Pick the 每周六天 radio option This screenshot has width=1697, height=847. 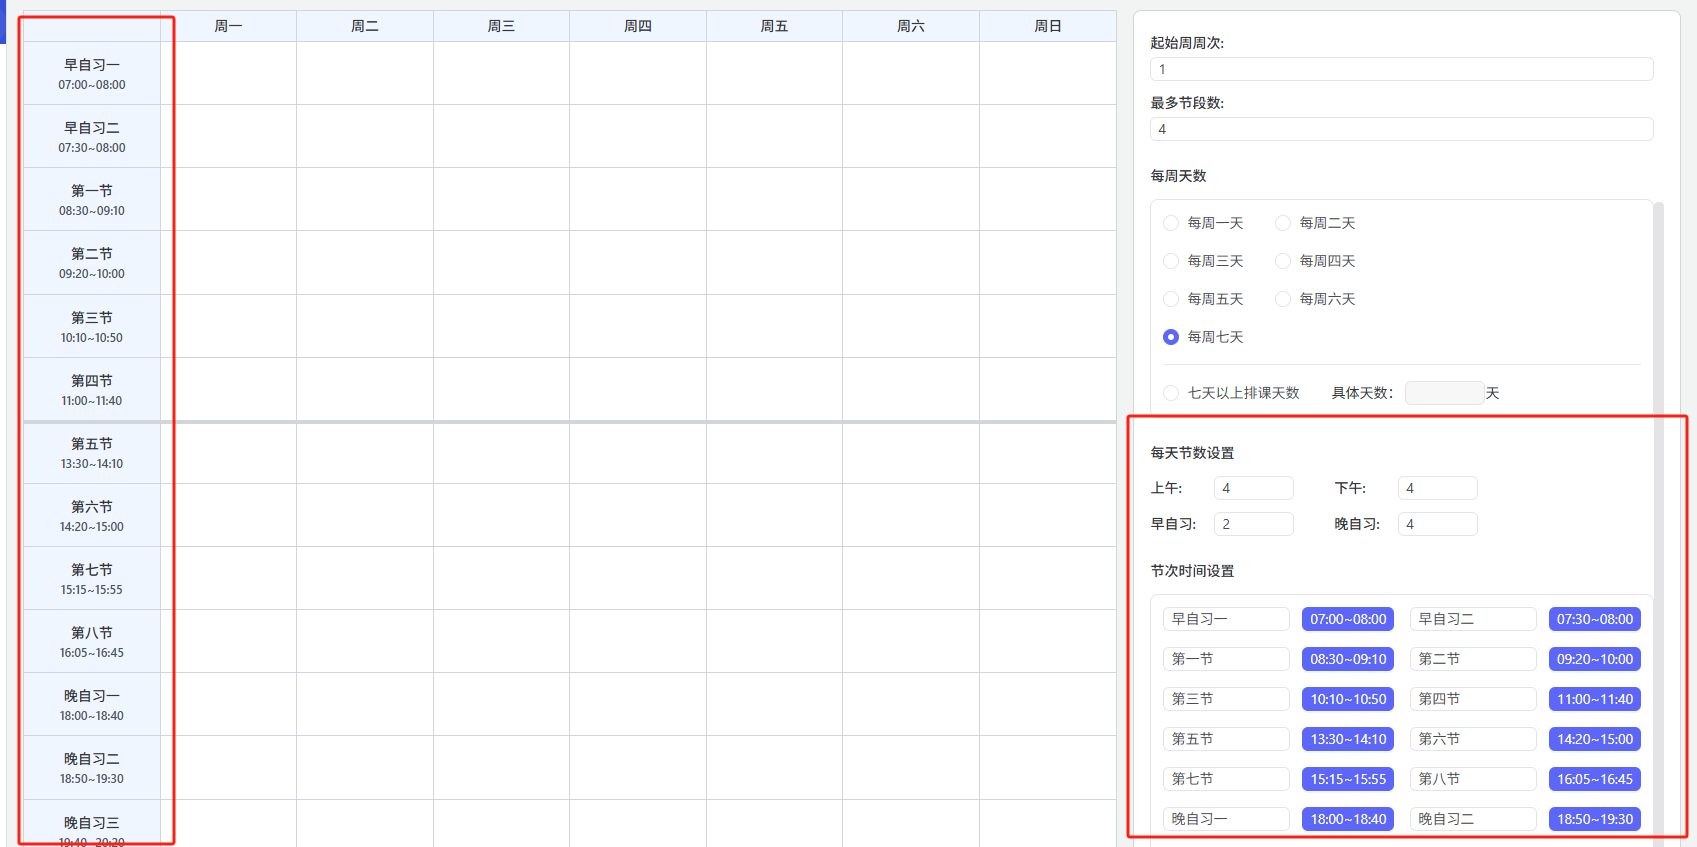pos(1283,299)
